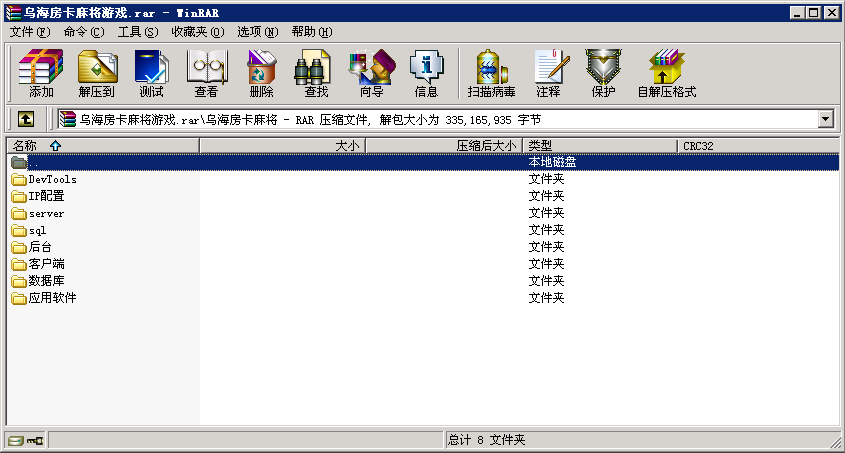Start the 向导 (Wizard) tool

coord(371,73)
